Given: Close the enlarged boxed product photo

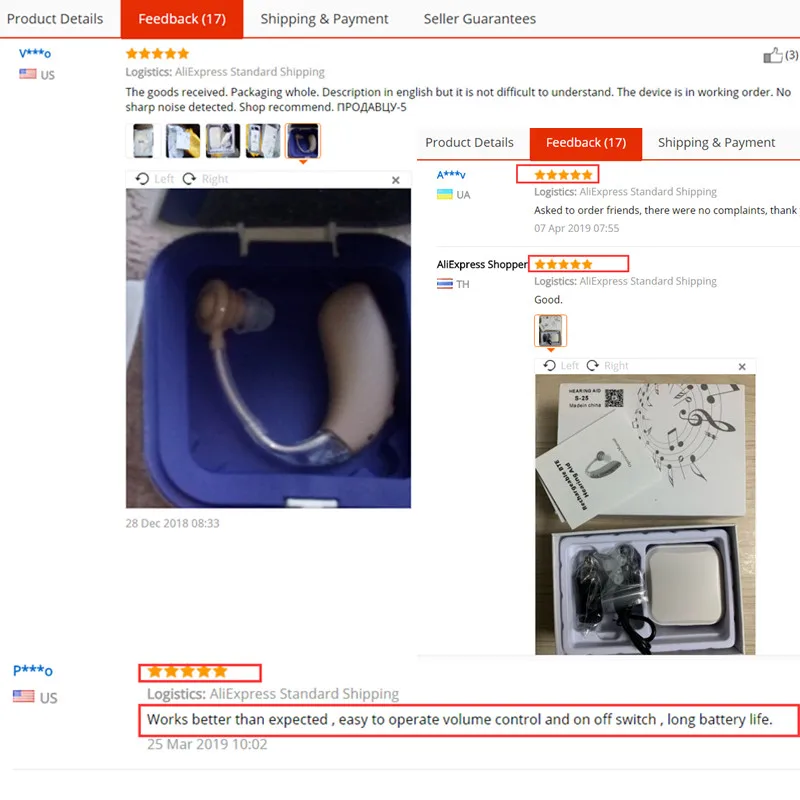Looking at the screenshot, I should click(x=742, y=367).
